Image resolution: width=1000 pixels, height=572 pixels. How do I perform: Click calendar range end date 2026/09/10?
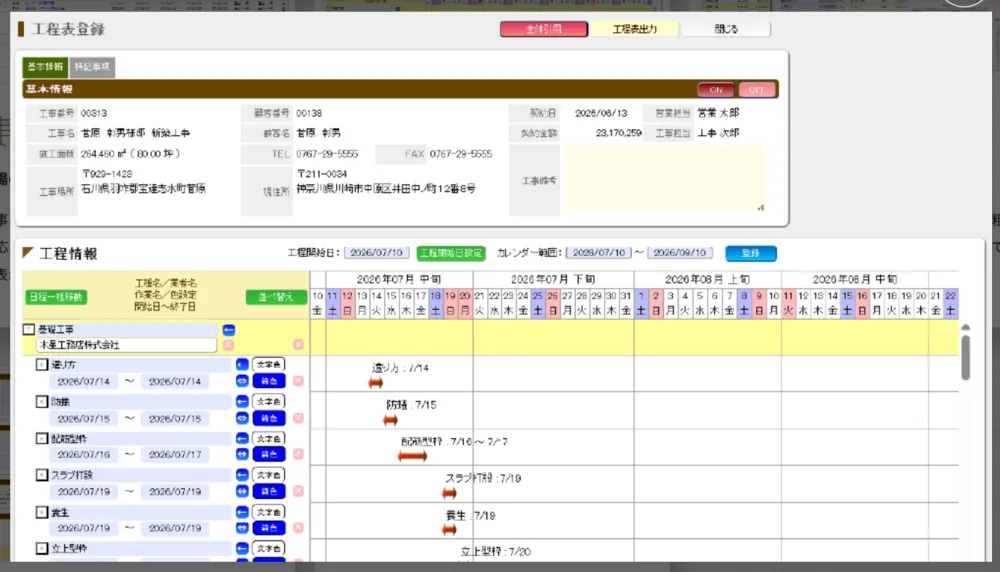point(680,253)
